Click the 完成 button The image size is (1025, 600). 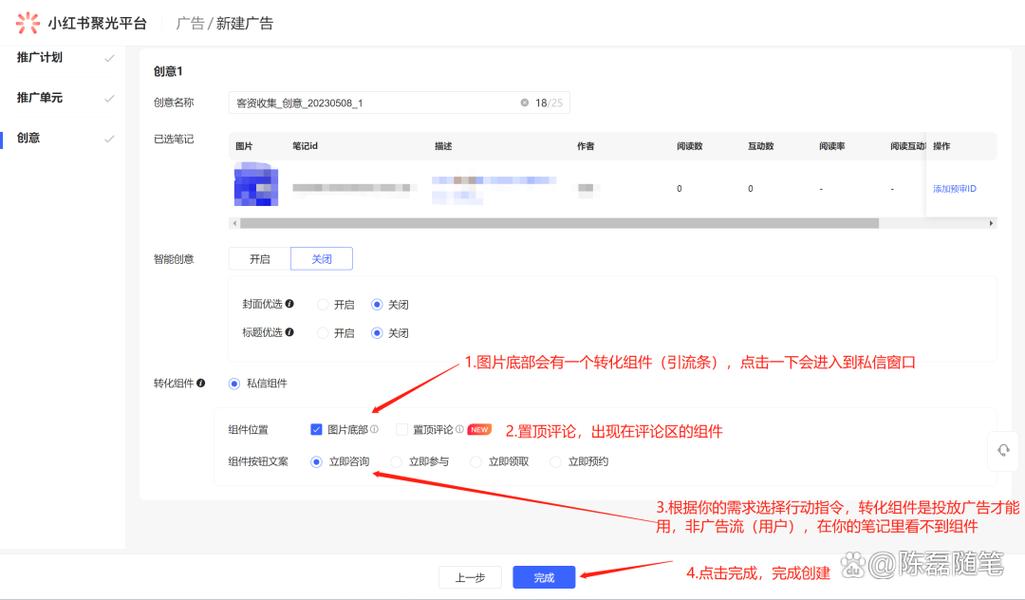544,578
